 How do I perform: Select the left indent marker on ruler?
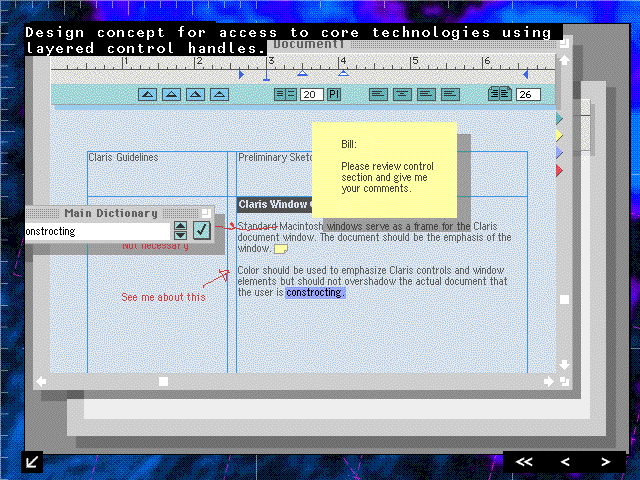[x=242, y=74]
